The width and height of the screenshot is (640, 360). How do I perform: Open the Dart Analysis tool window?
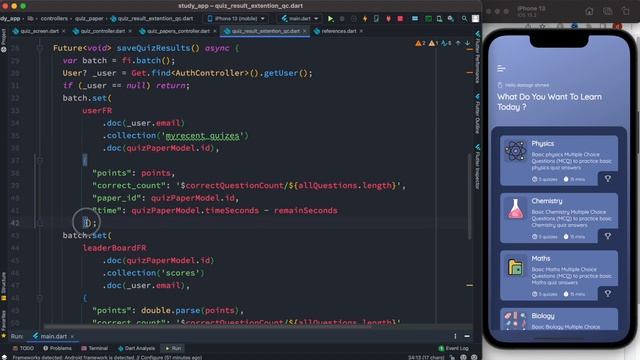[137, 348]
